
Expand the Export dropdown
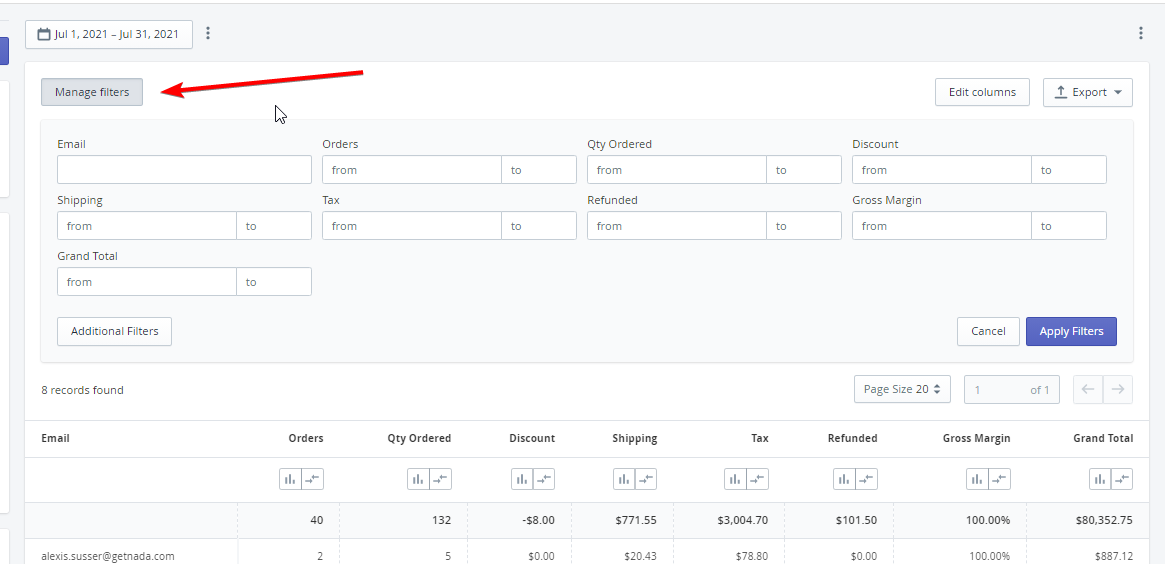click(x=1088, y=92)
